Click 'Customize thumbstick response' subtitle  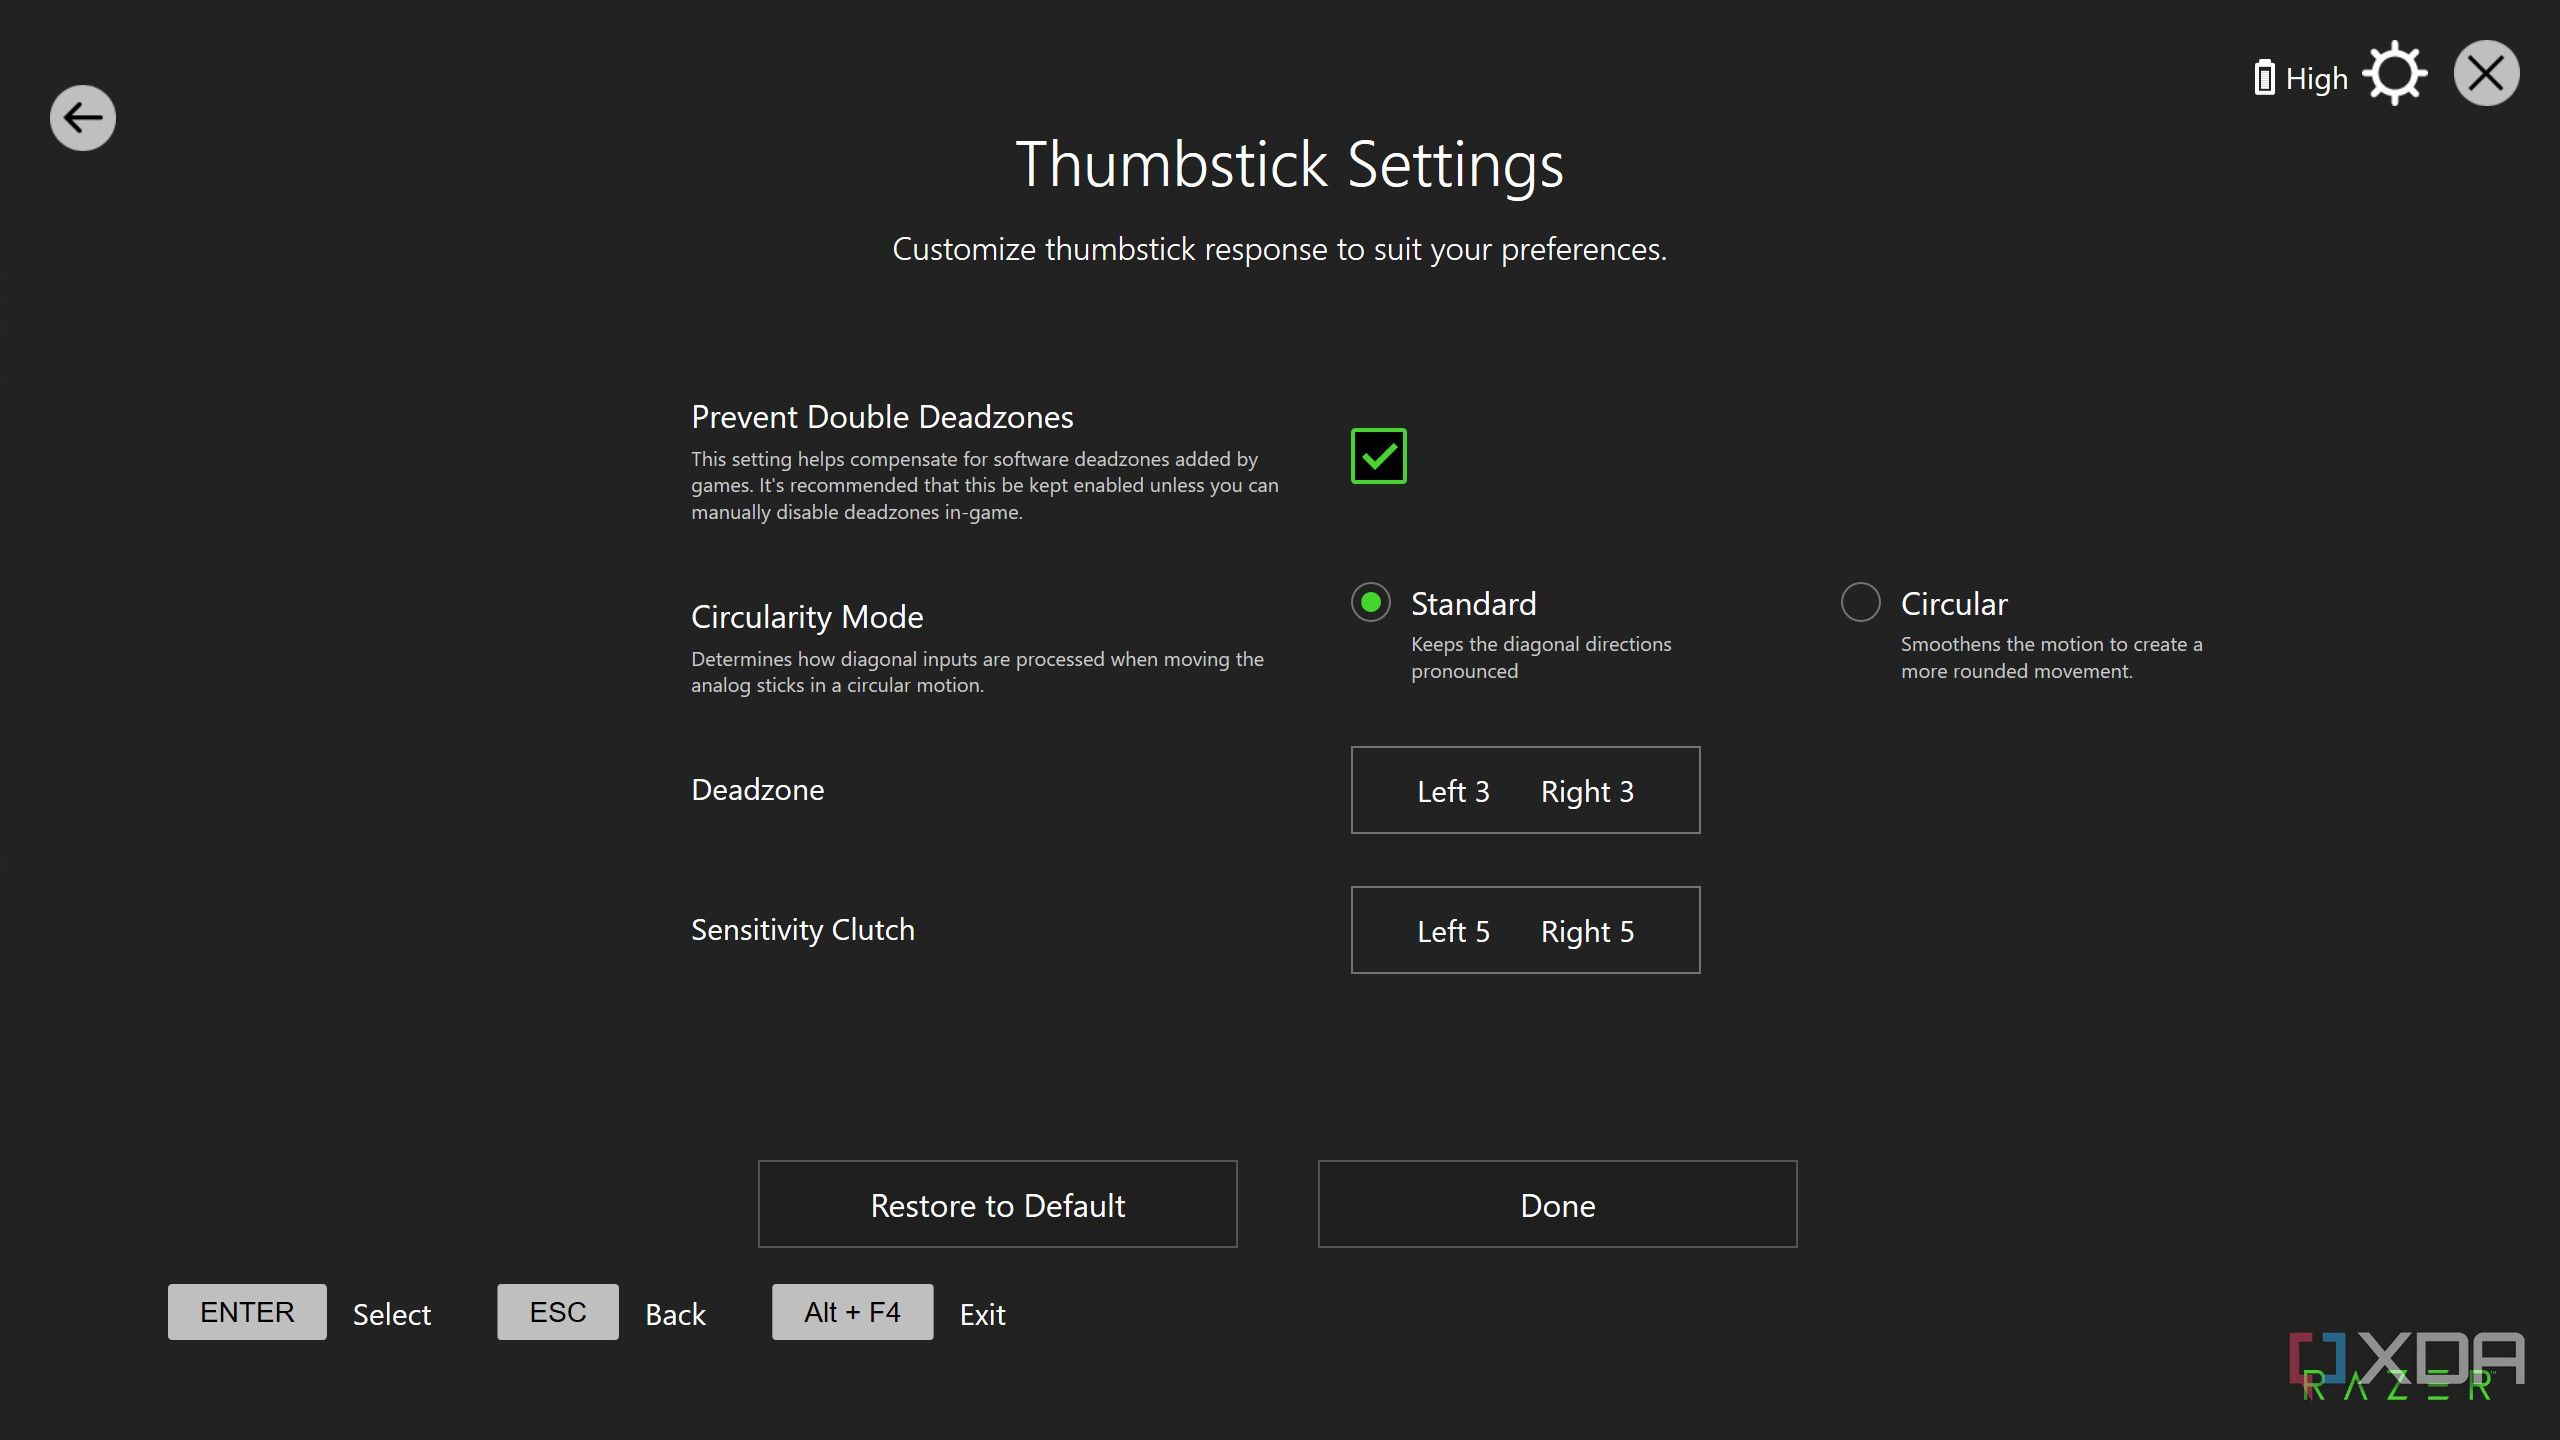(x=1279, y=249)
